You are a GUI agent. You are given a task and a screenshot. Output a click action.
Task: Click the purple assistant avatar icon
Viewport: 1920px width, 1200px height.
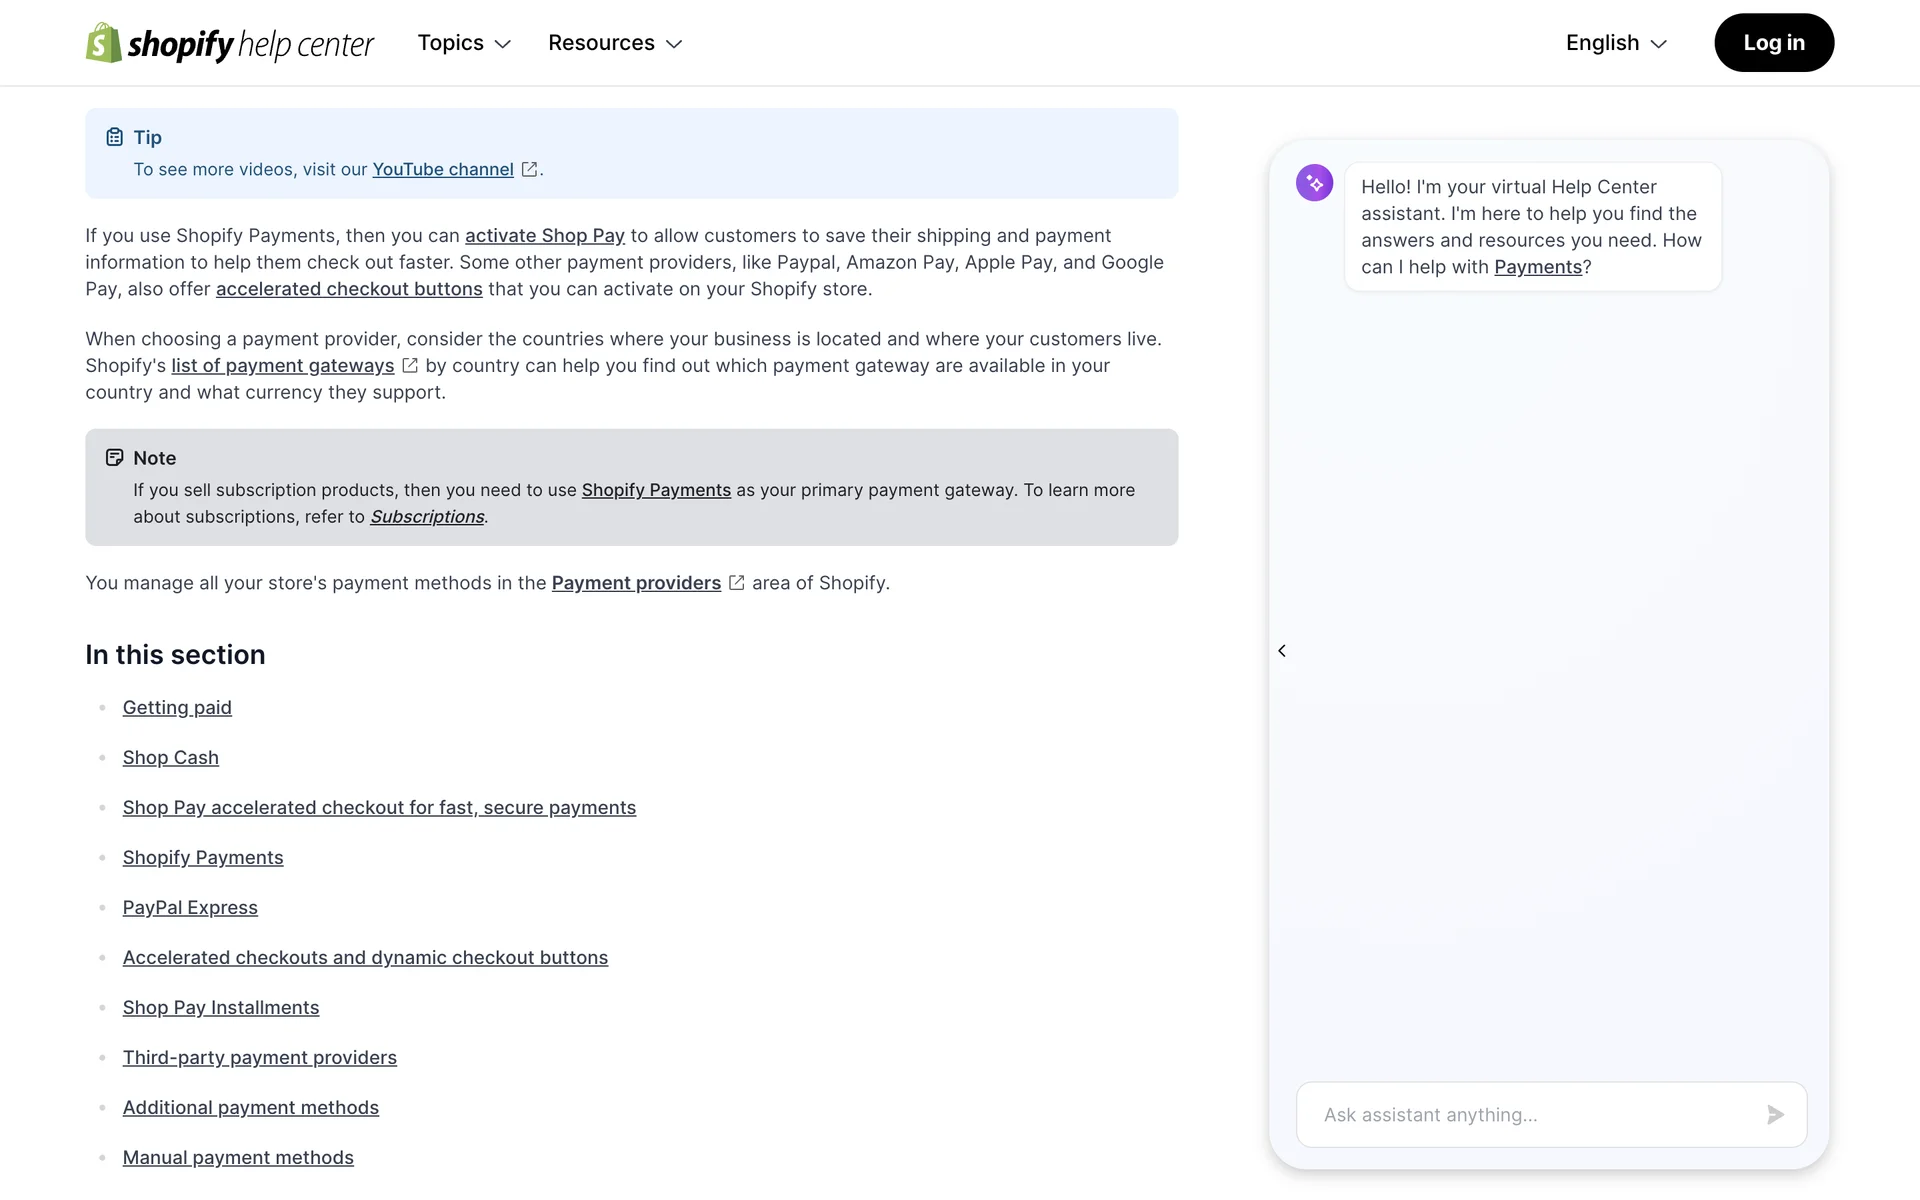[x=1314, y=183]
